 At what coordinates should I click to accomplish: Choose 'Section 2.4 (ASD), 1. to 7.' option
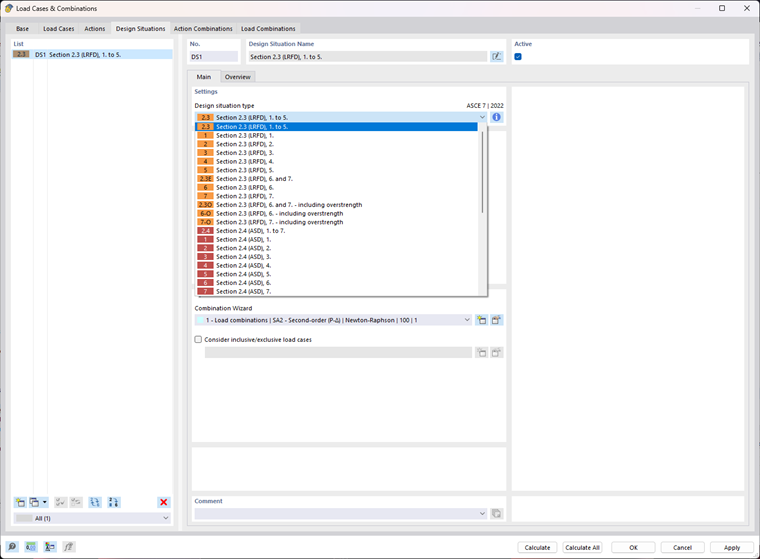(x=336, y=231)
